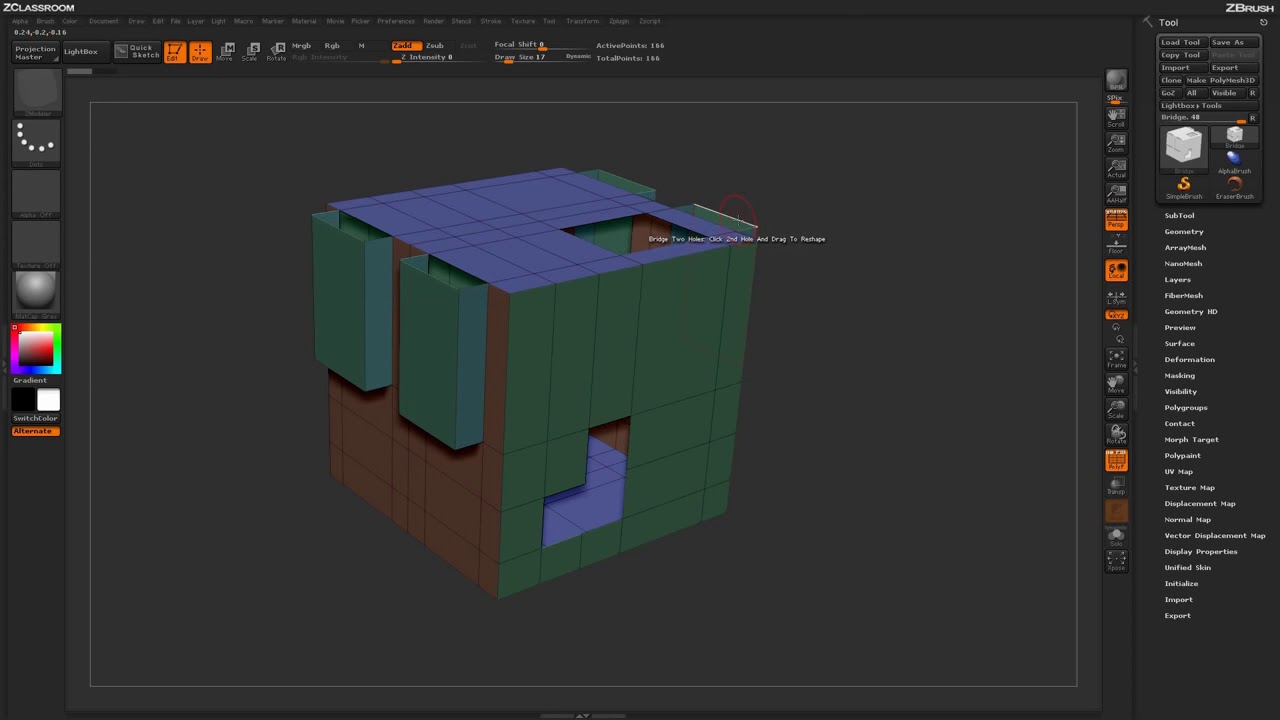Toggle Local transformations
Viewport: 1280px width, 720px height.
1116,271
